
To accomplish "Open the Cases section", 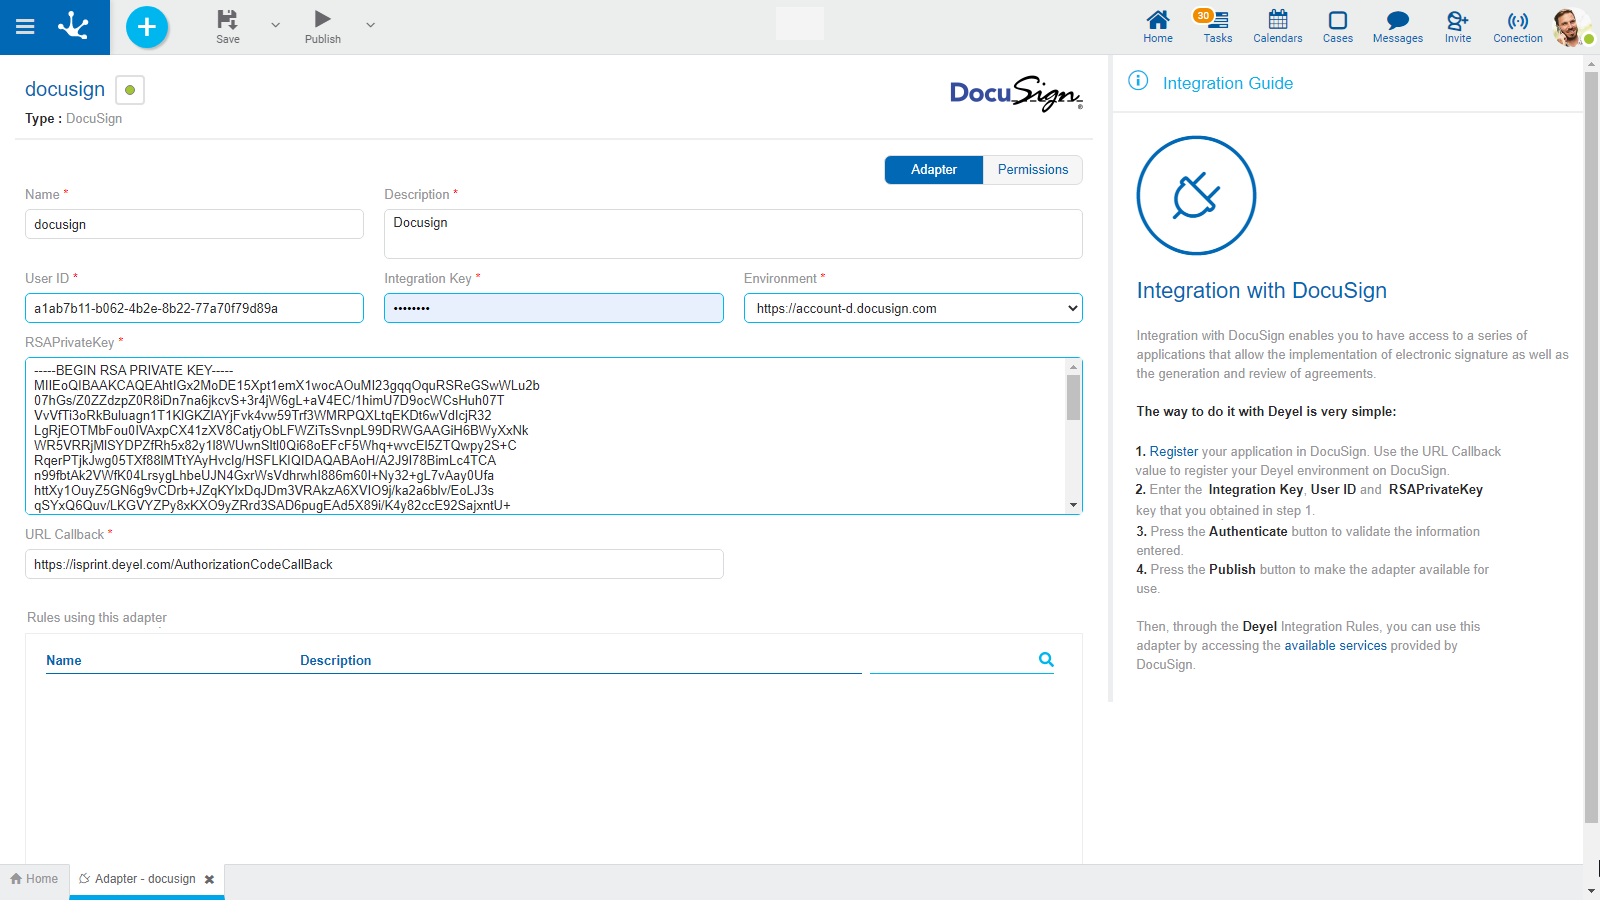I will (x=1337, y=27).
